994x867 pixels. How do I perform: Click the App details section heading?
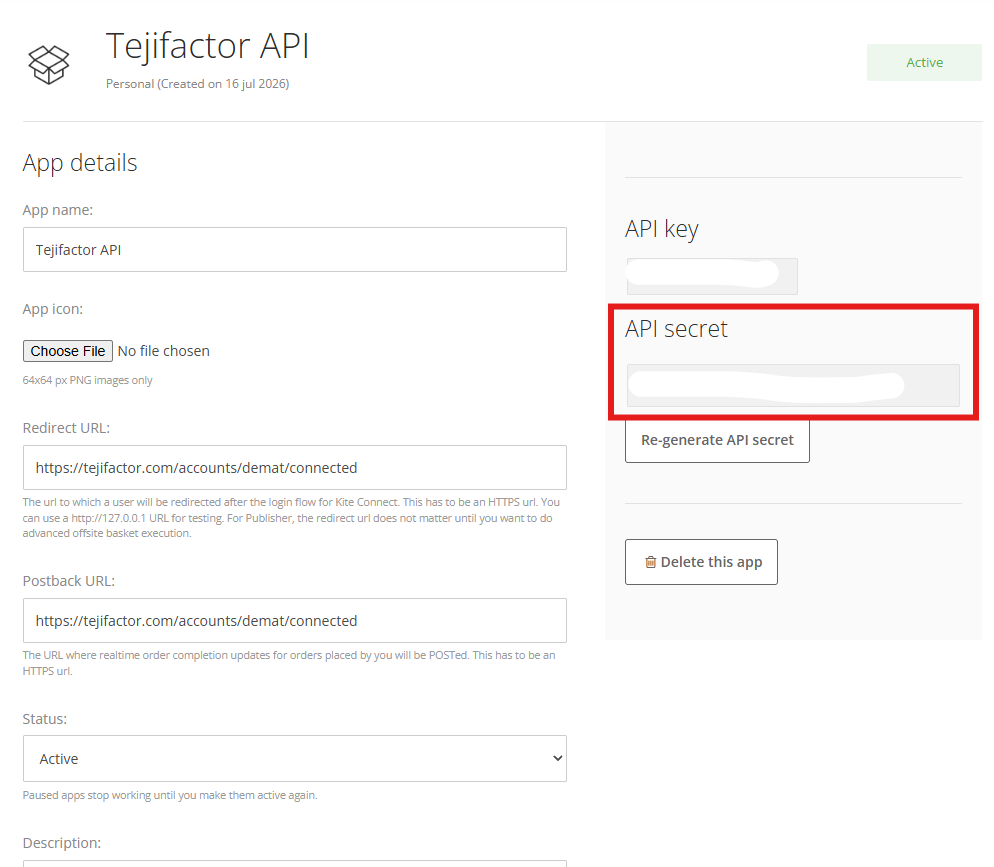(x=80, y=164)
